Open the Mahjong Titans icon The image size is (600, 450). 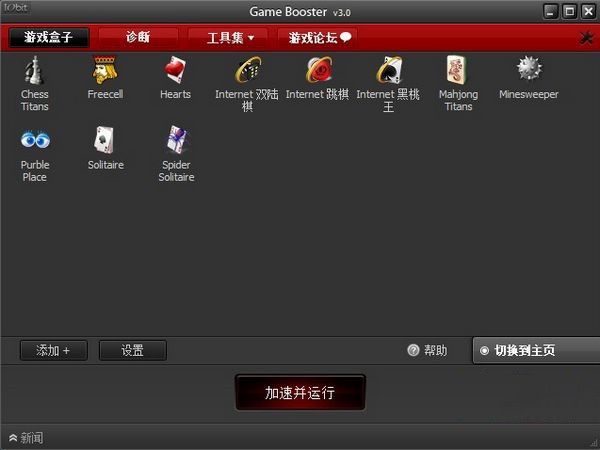(x=458, y=71)
